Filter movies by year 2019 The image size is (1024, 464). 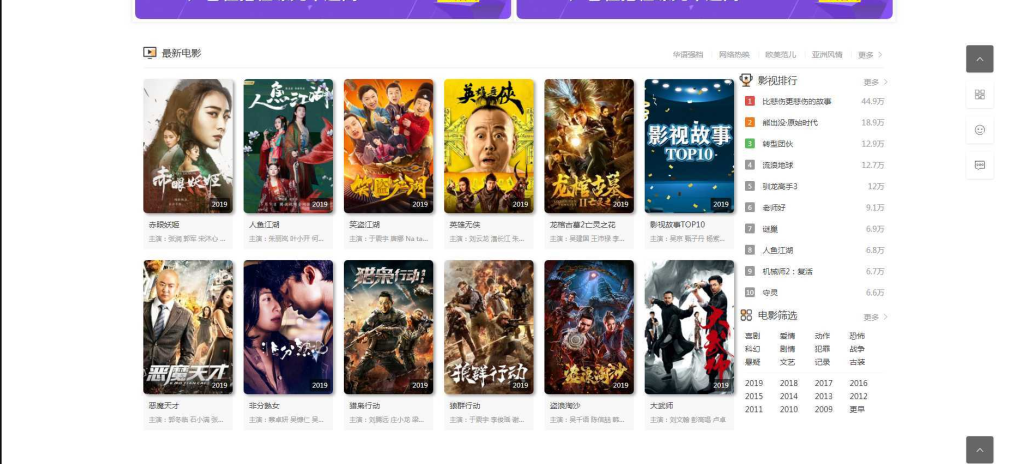[x=754, y=384]
